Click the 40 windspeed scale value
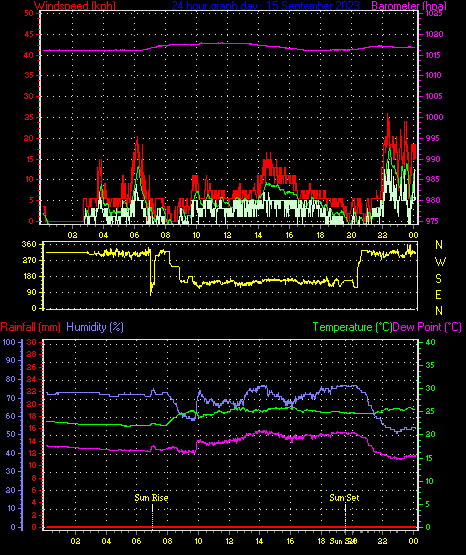 pos(29,55)
